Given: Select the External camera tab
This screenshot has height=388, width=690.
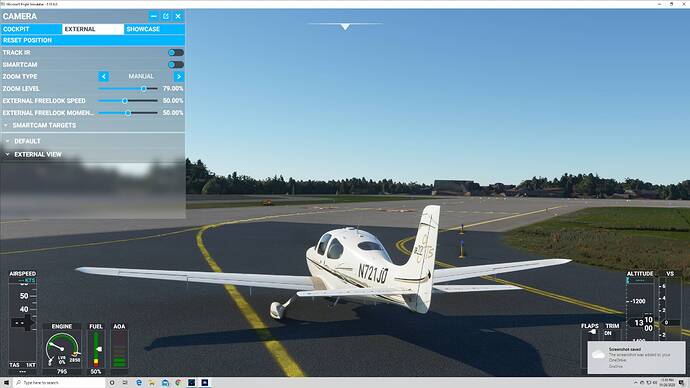Looking at the screenshot, I should [x=93, y=29].
